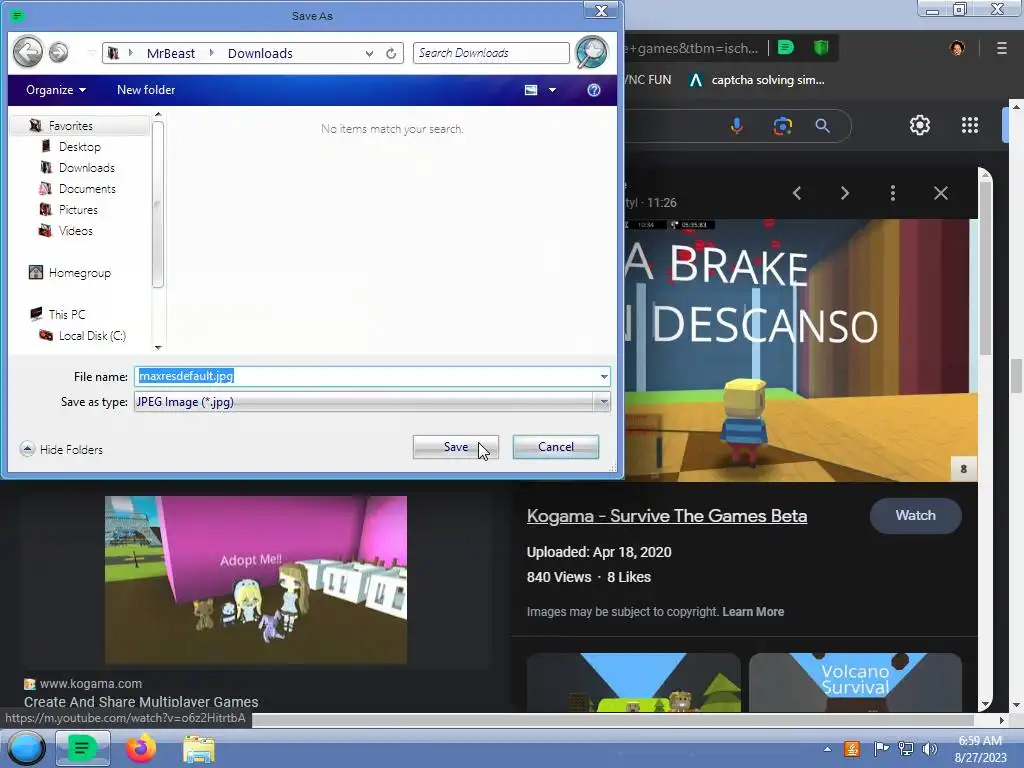Screen dimensions: 1024x768
Task: Expand the address bar path history dropdown
Action: click(370, 54)
